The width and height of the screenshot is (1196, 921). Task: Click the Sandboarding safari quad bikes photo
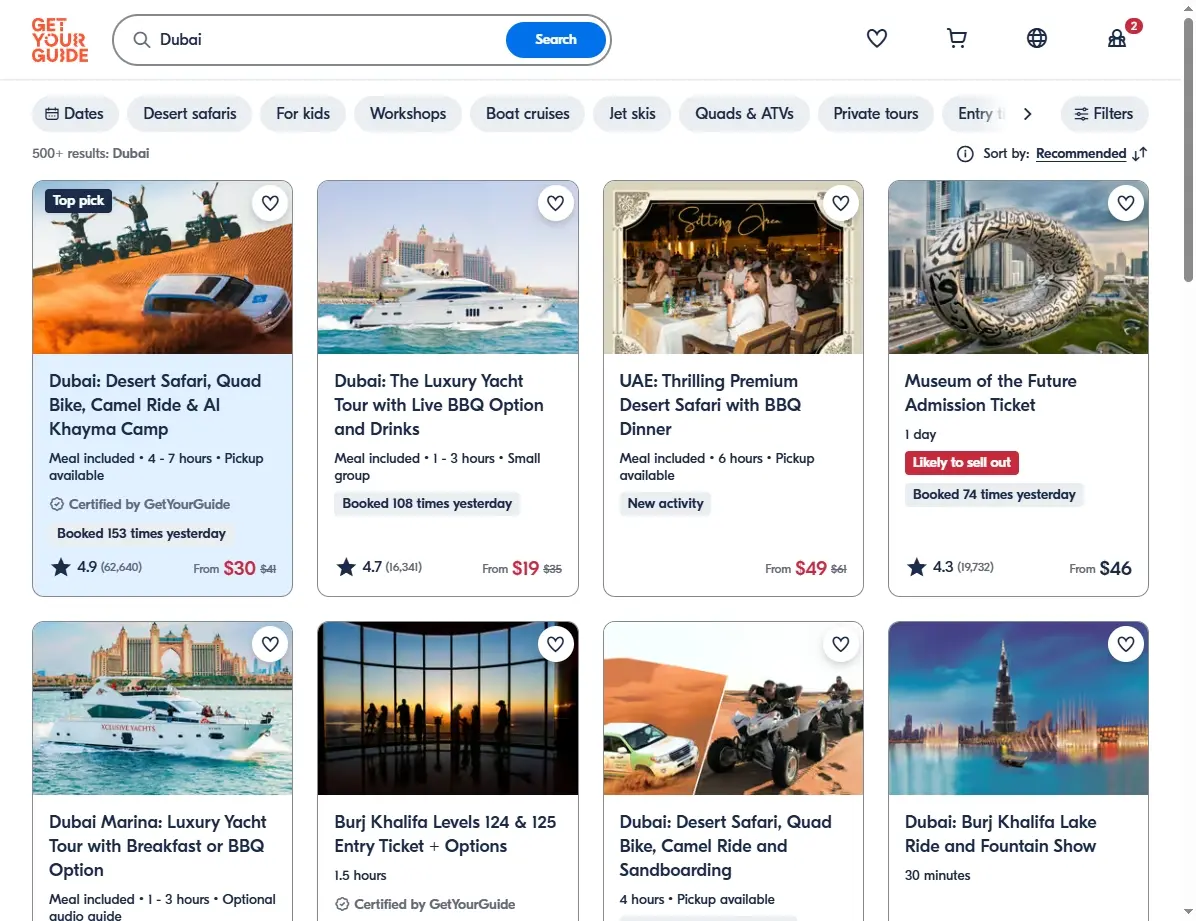(x=733, y=708)
